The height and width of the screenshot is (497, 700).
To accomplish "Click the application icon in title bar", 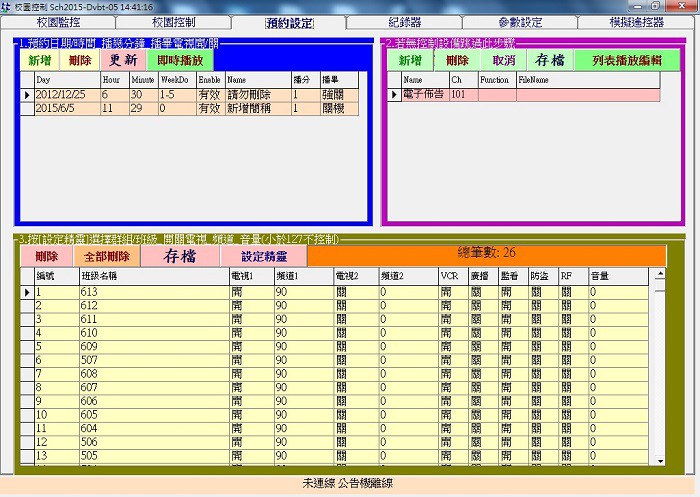I will pos(7,6).
